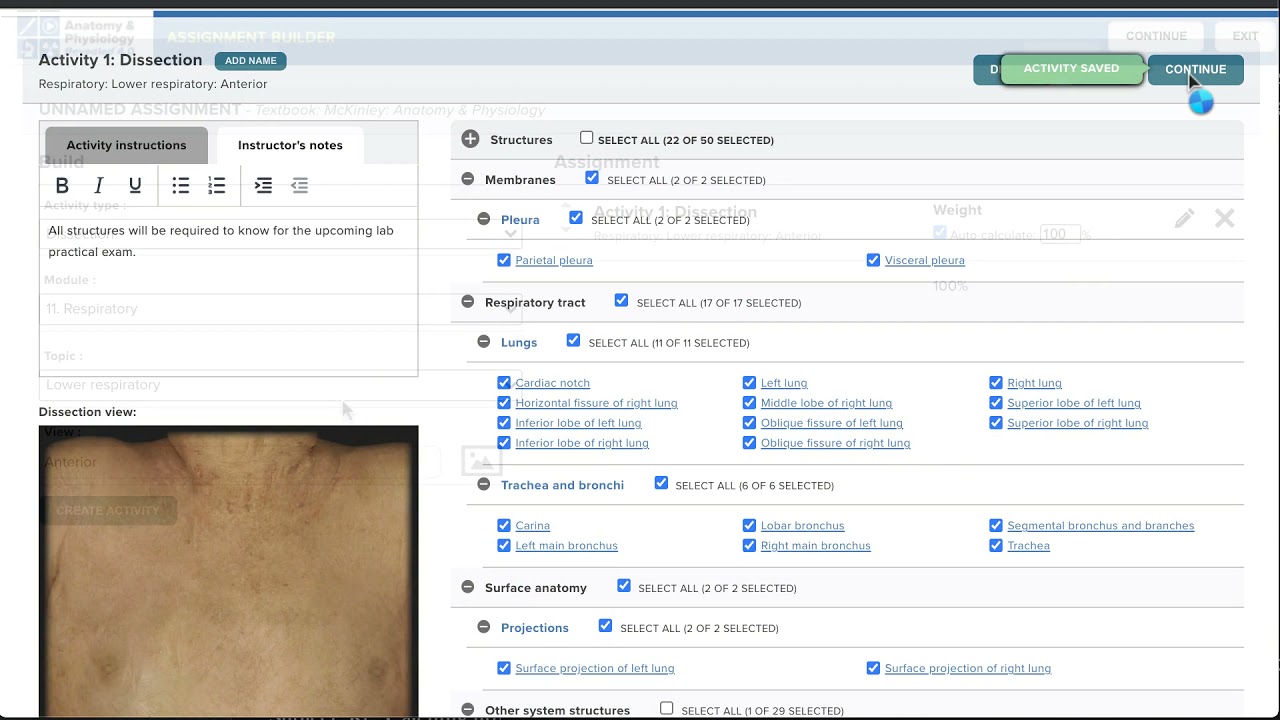Uncheck the Cardiac notch checkbox
The height and width of the screenshot is (720, 1280).
tap(504, 383)
